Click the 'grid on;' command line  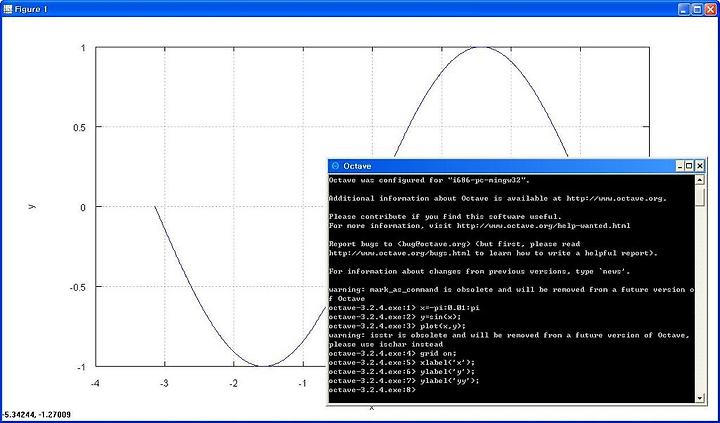[393, 353]
